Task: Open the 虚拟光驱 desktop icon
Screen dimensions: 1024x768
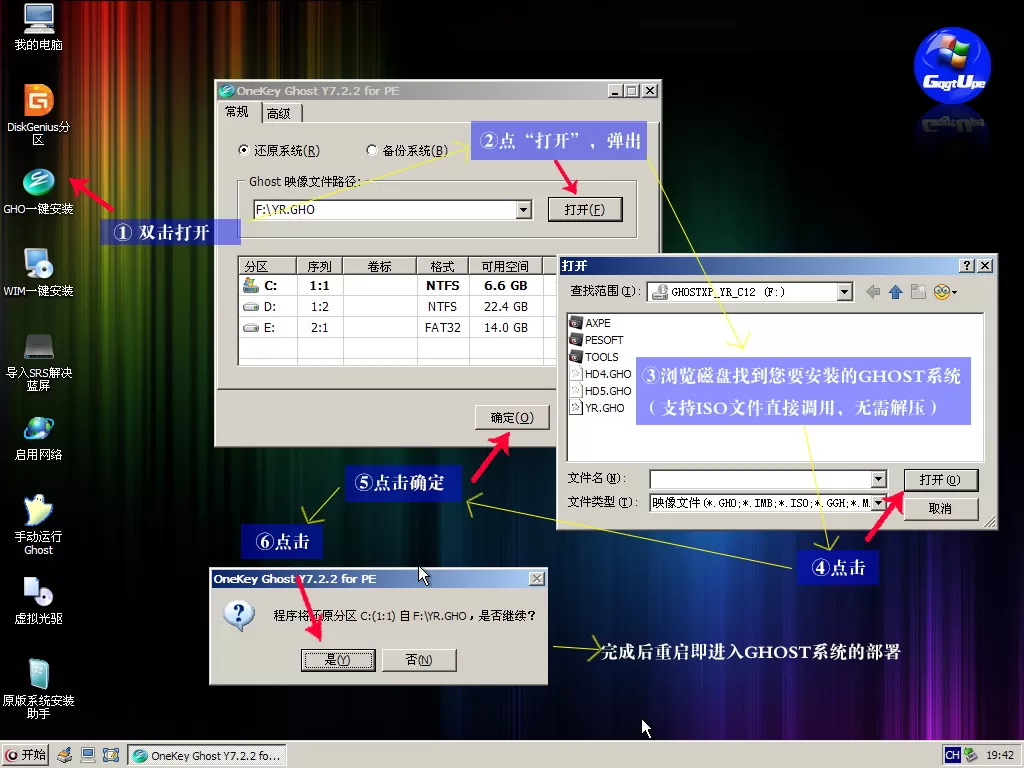Action: point(38,593)
